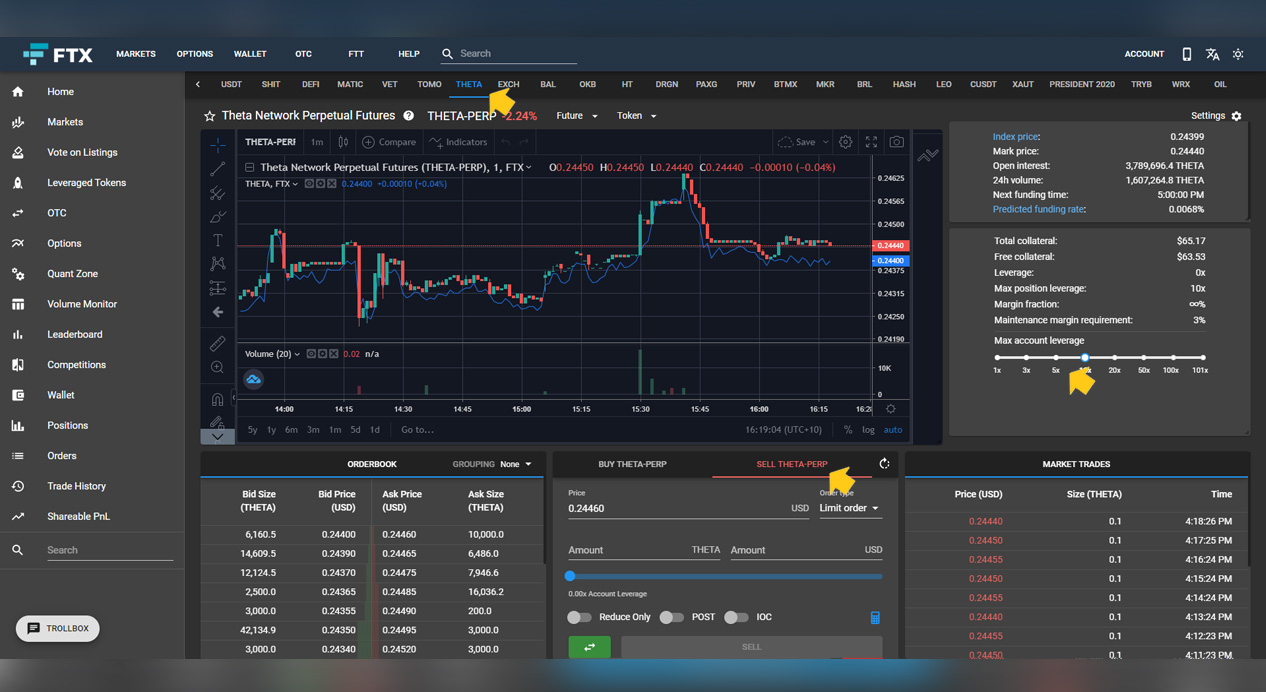Set max account leverage to 1x
1266x692 pixels.
[997, 358]
